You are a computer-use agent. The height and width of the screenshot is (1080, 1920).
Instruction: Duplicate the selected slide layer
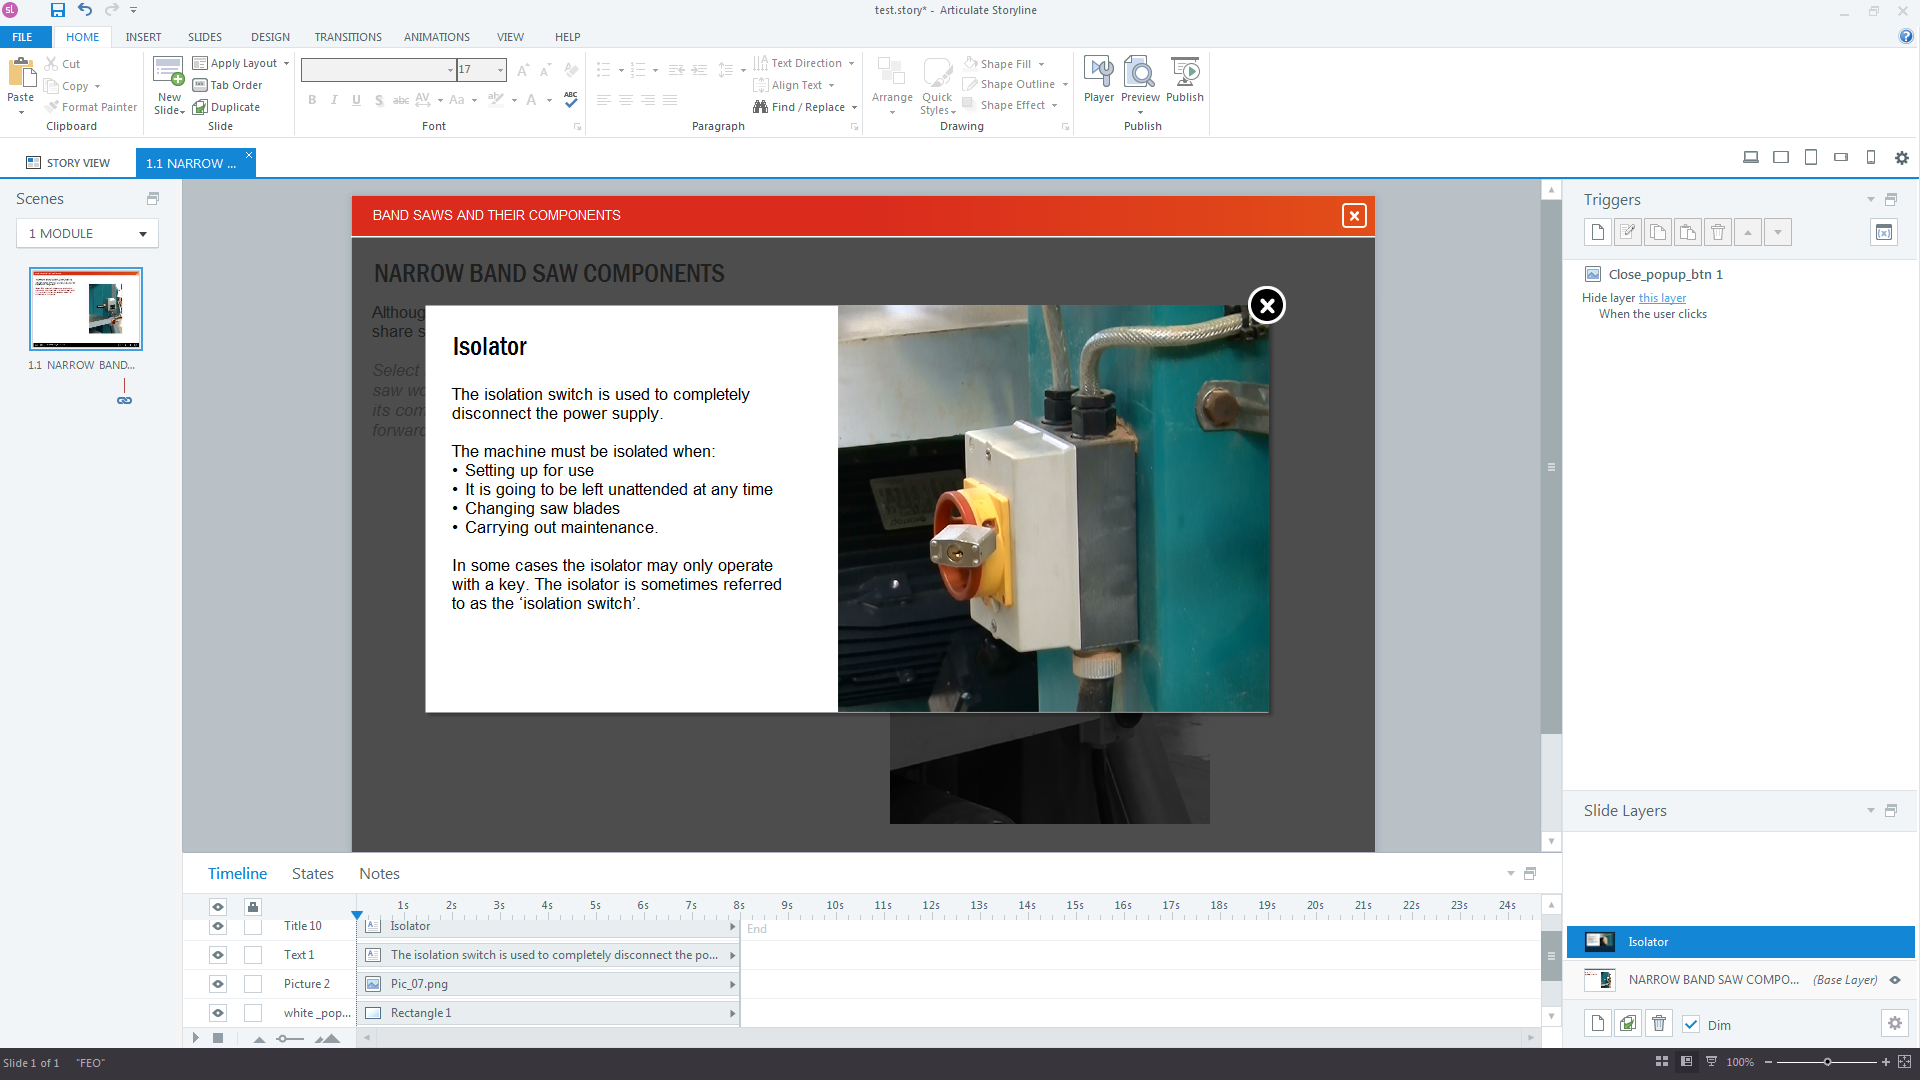(x=1628, y=1023)
